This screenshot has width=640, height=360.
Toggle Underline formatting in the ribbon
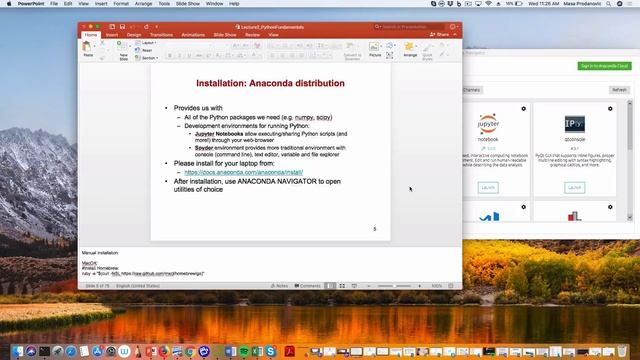pos(189,56)
